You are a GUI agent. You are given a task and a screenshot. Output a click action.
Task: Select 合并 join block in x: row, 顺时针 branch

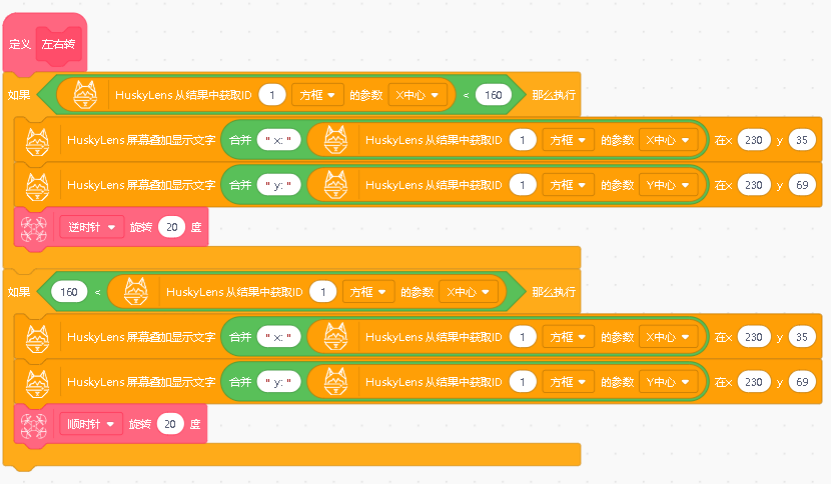pos(240,337)
